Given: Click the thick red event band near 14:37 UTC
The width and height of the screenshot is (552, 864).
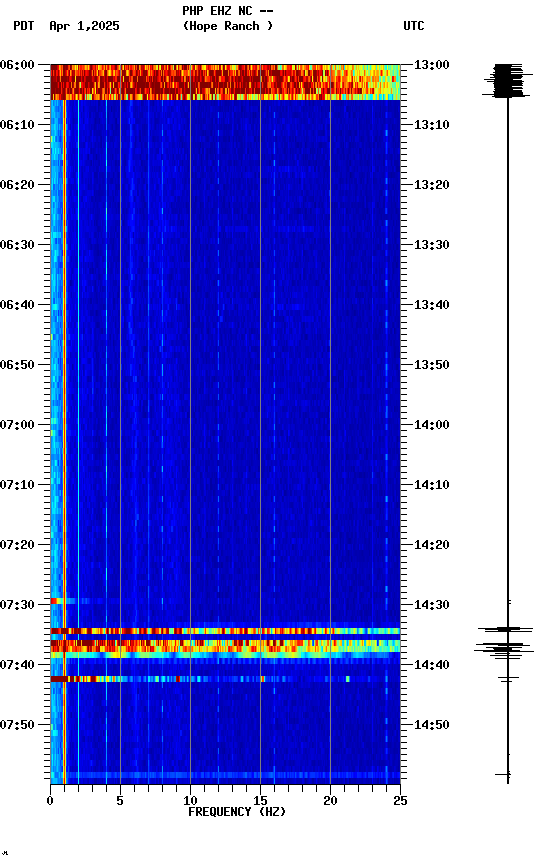Looking at the screenshot, I should coord(225,646).
